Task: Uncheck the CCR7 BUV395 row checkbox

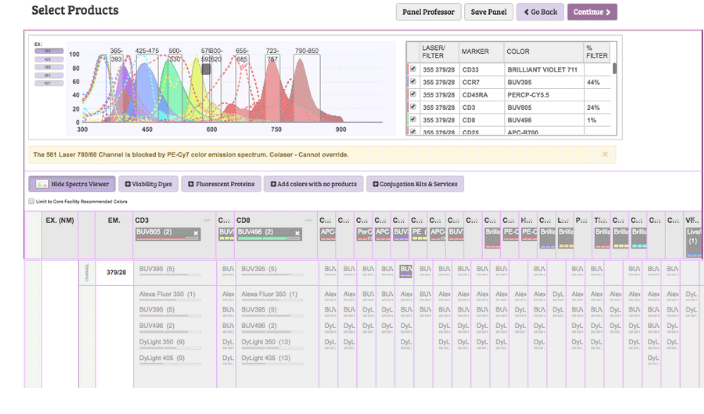Action: (x=413, y=82)
